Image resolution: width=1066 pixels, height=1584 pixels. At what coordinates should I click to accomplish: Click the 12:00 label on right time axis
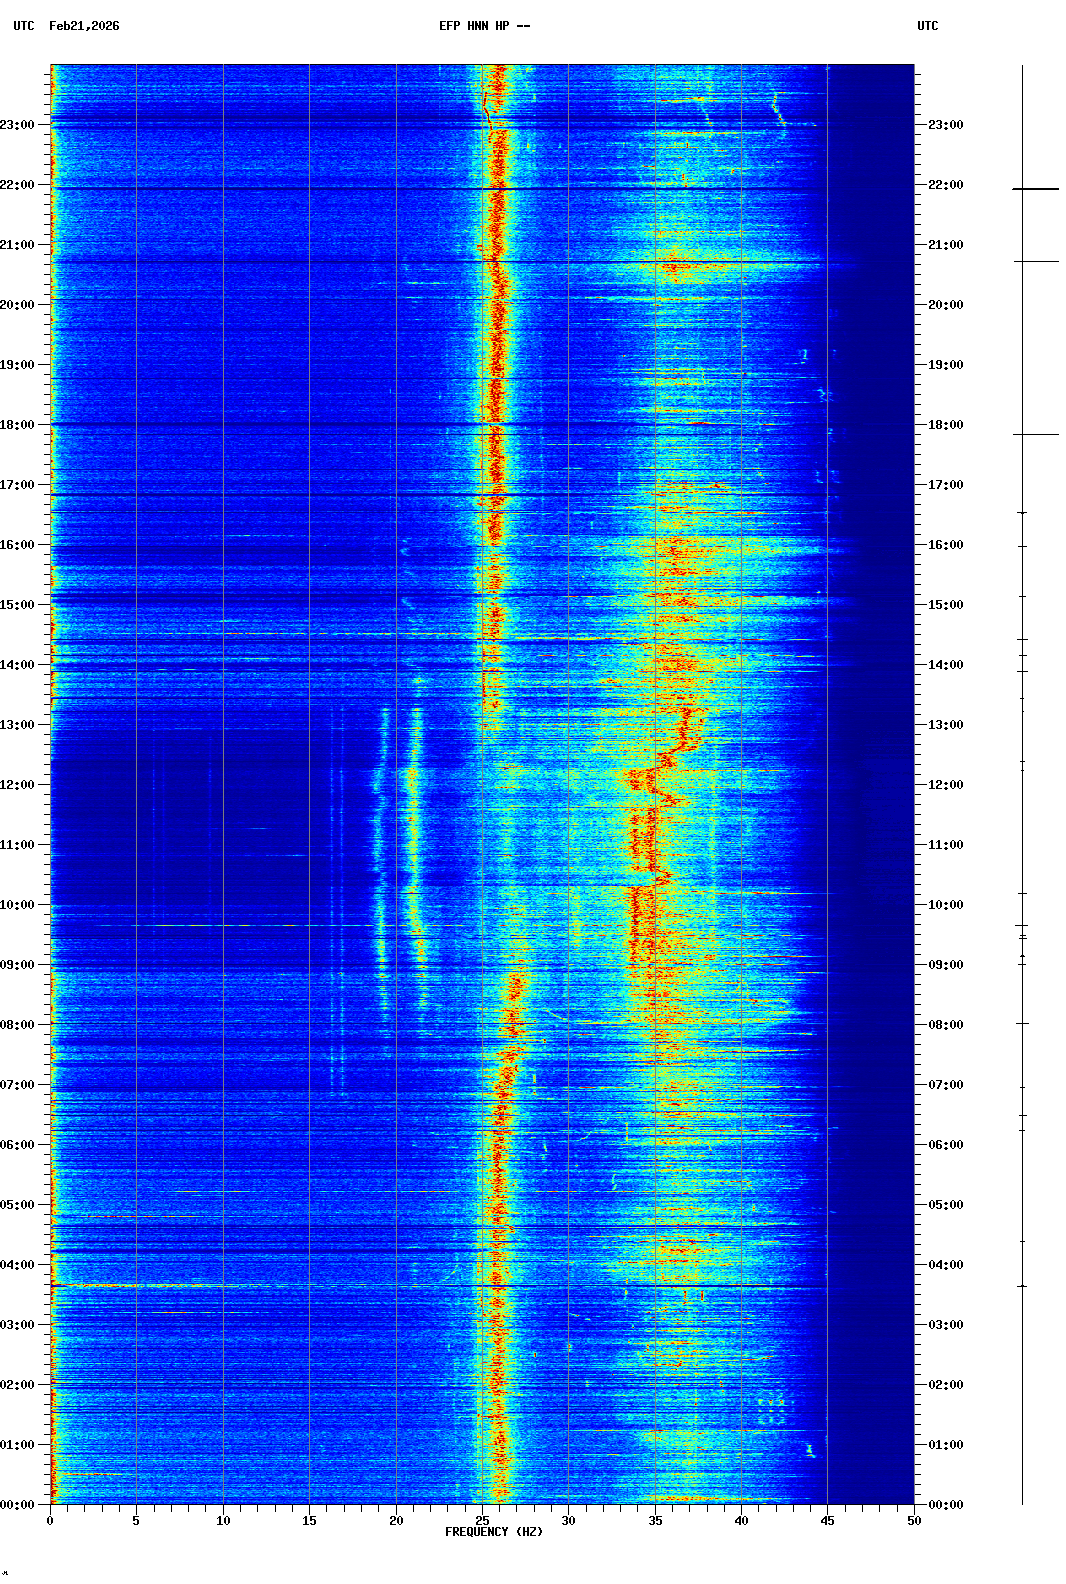(945, 785)
